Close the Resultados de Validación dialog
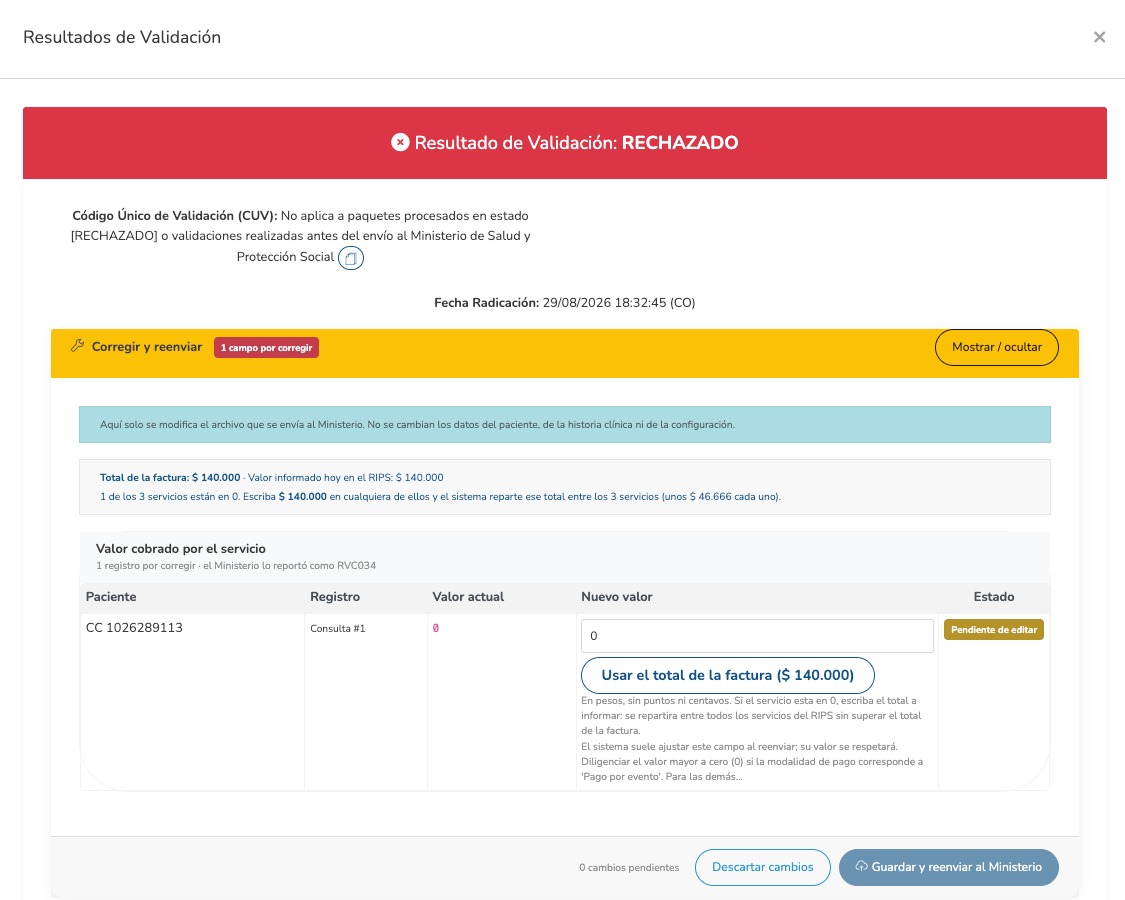 click(1099, 37)
